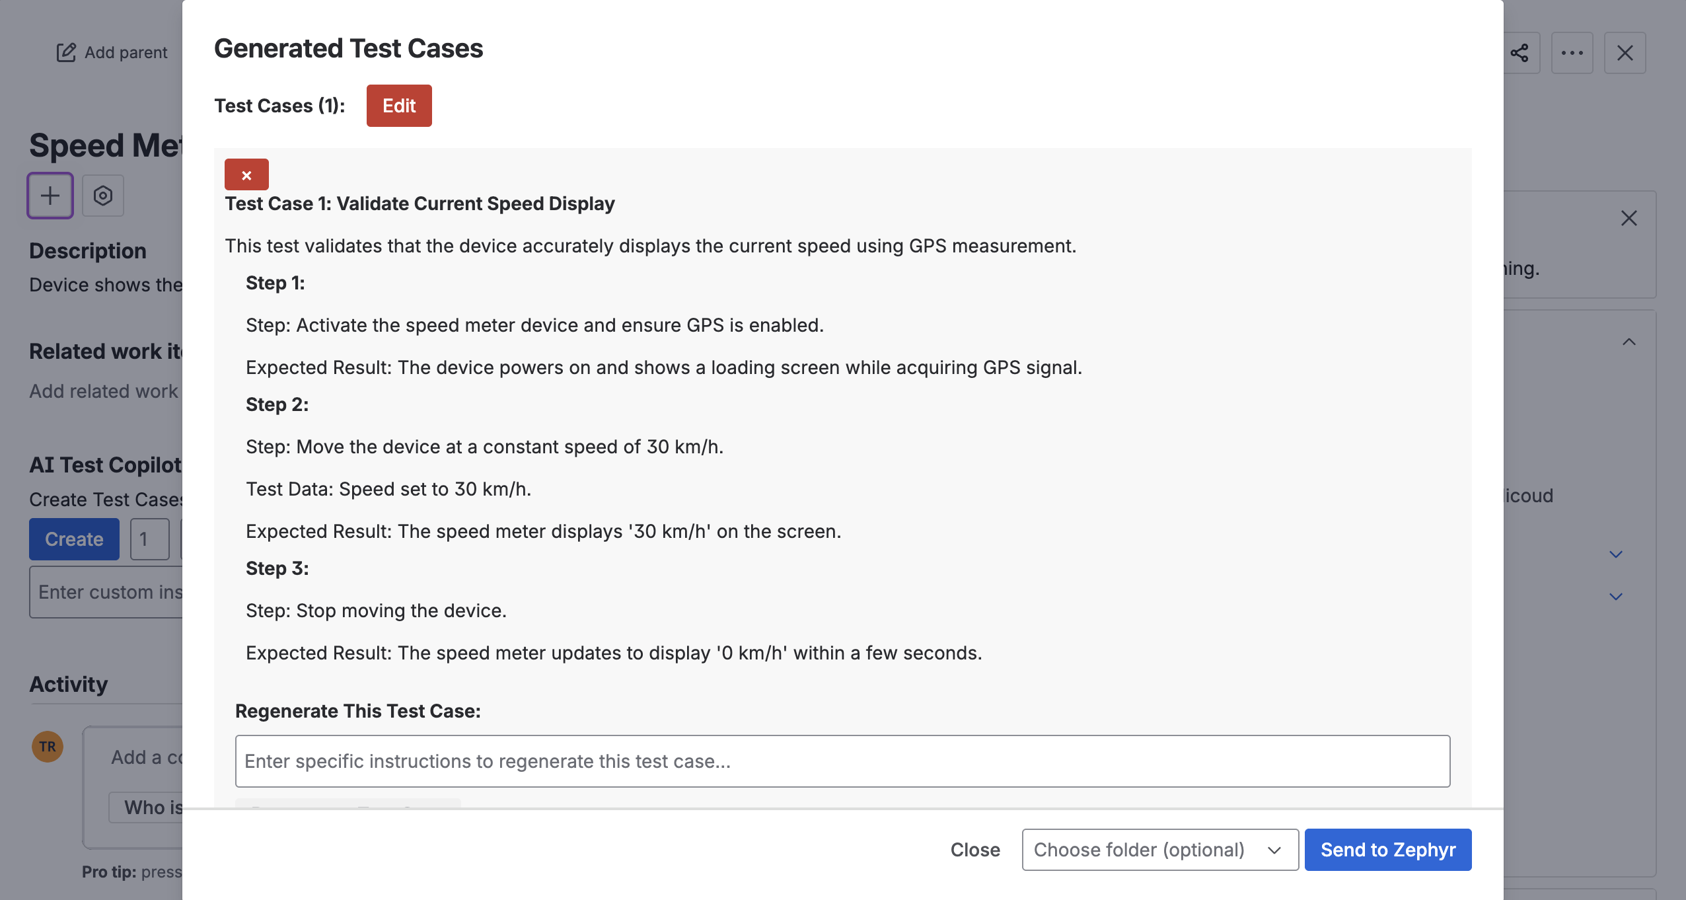Image resolution: width=1686 pixels, height=900 pixels.
Task: Send the test case to Zephyr
Action: click(x=1388, y=849)
